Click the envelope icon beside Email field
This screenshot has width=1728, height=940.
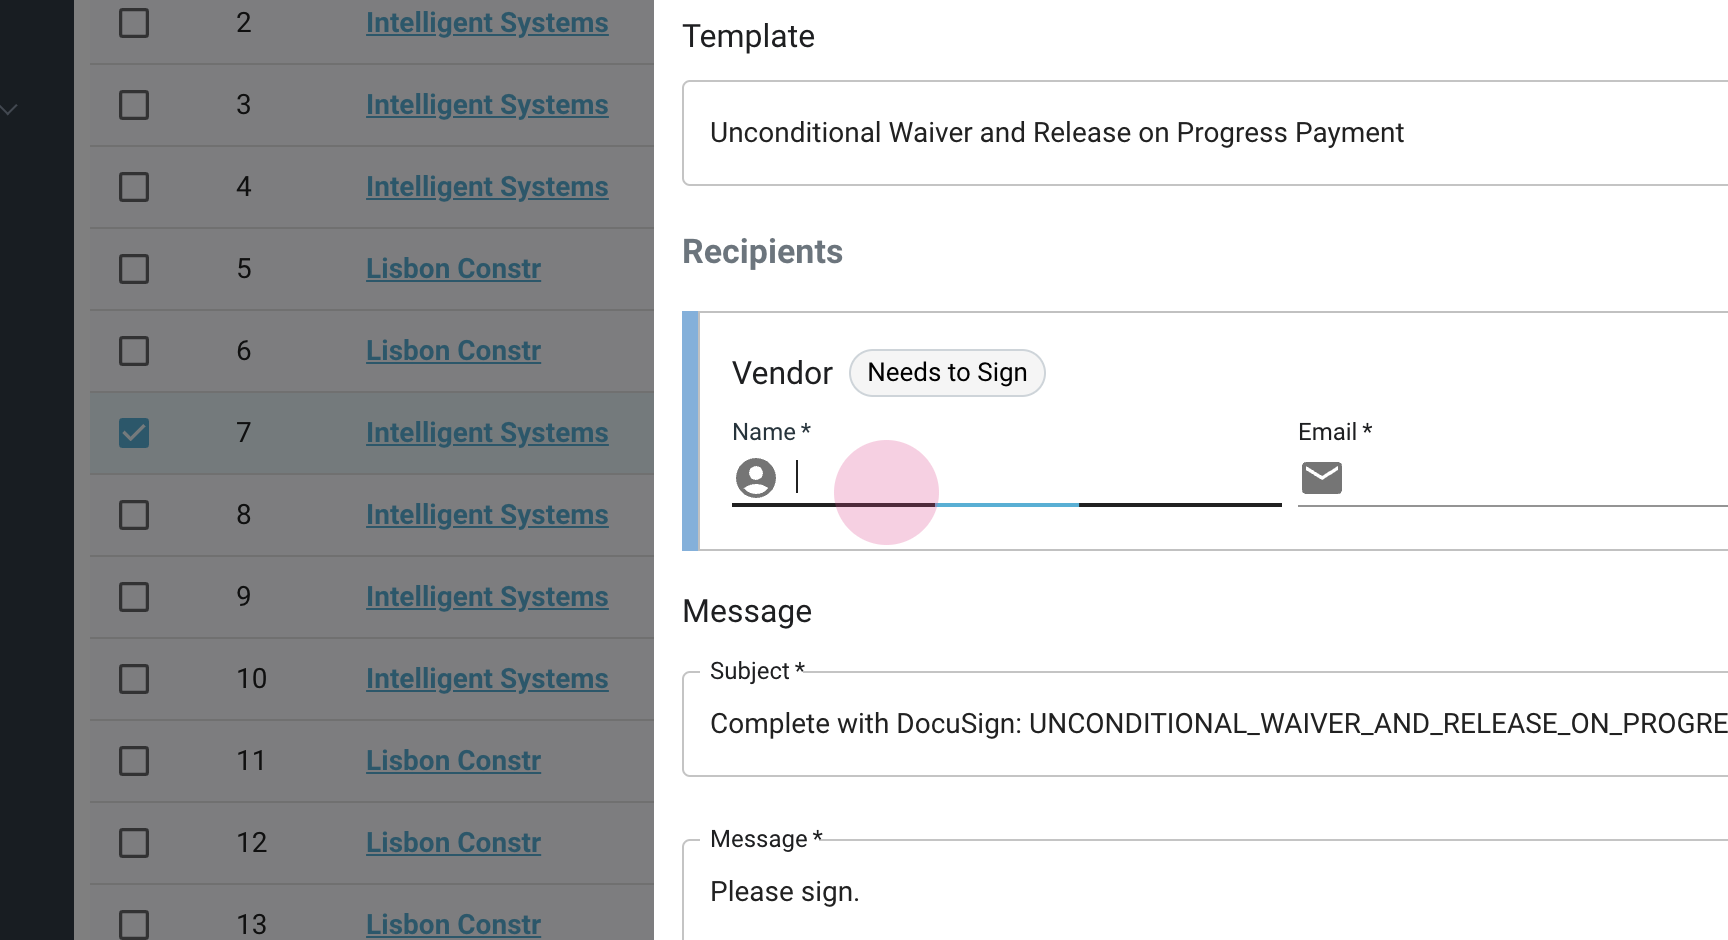pos(1321,478)
